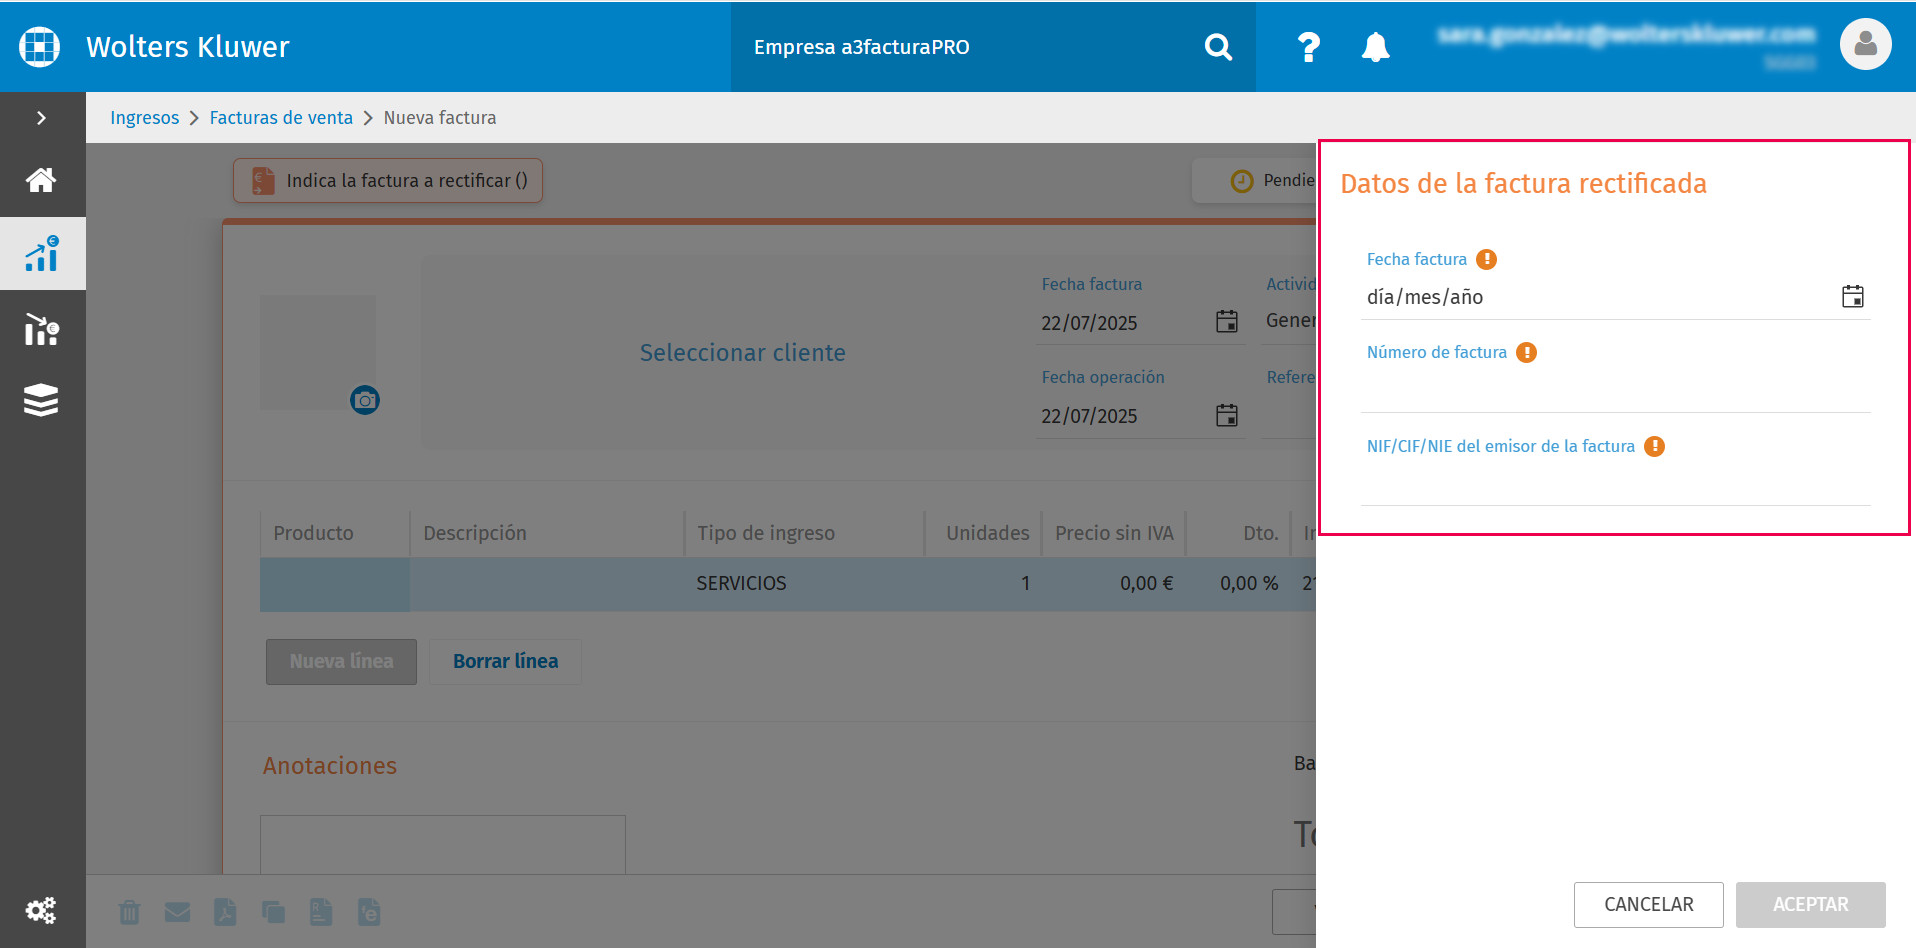
Task: Click the Nueva línea button
Action: coord(341,662)
